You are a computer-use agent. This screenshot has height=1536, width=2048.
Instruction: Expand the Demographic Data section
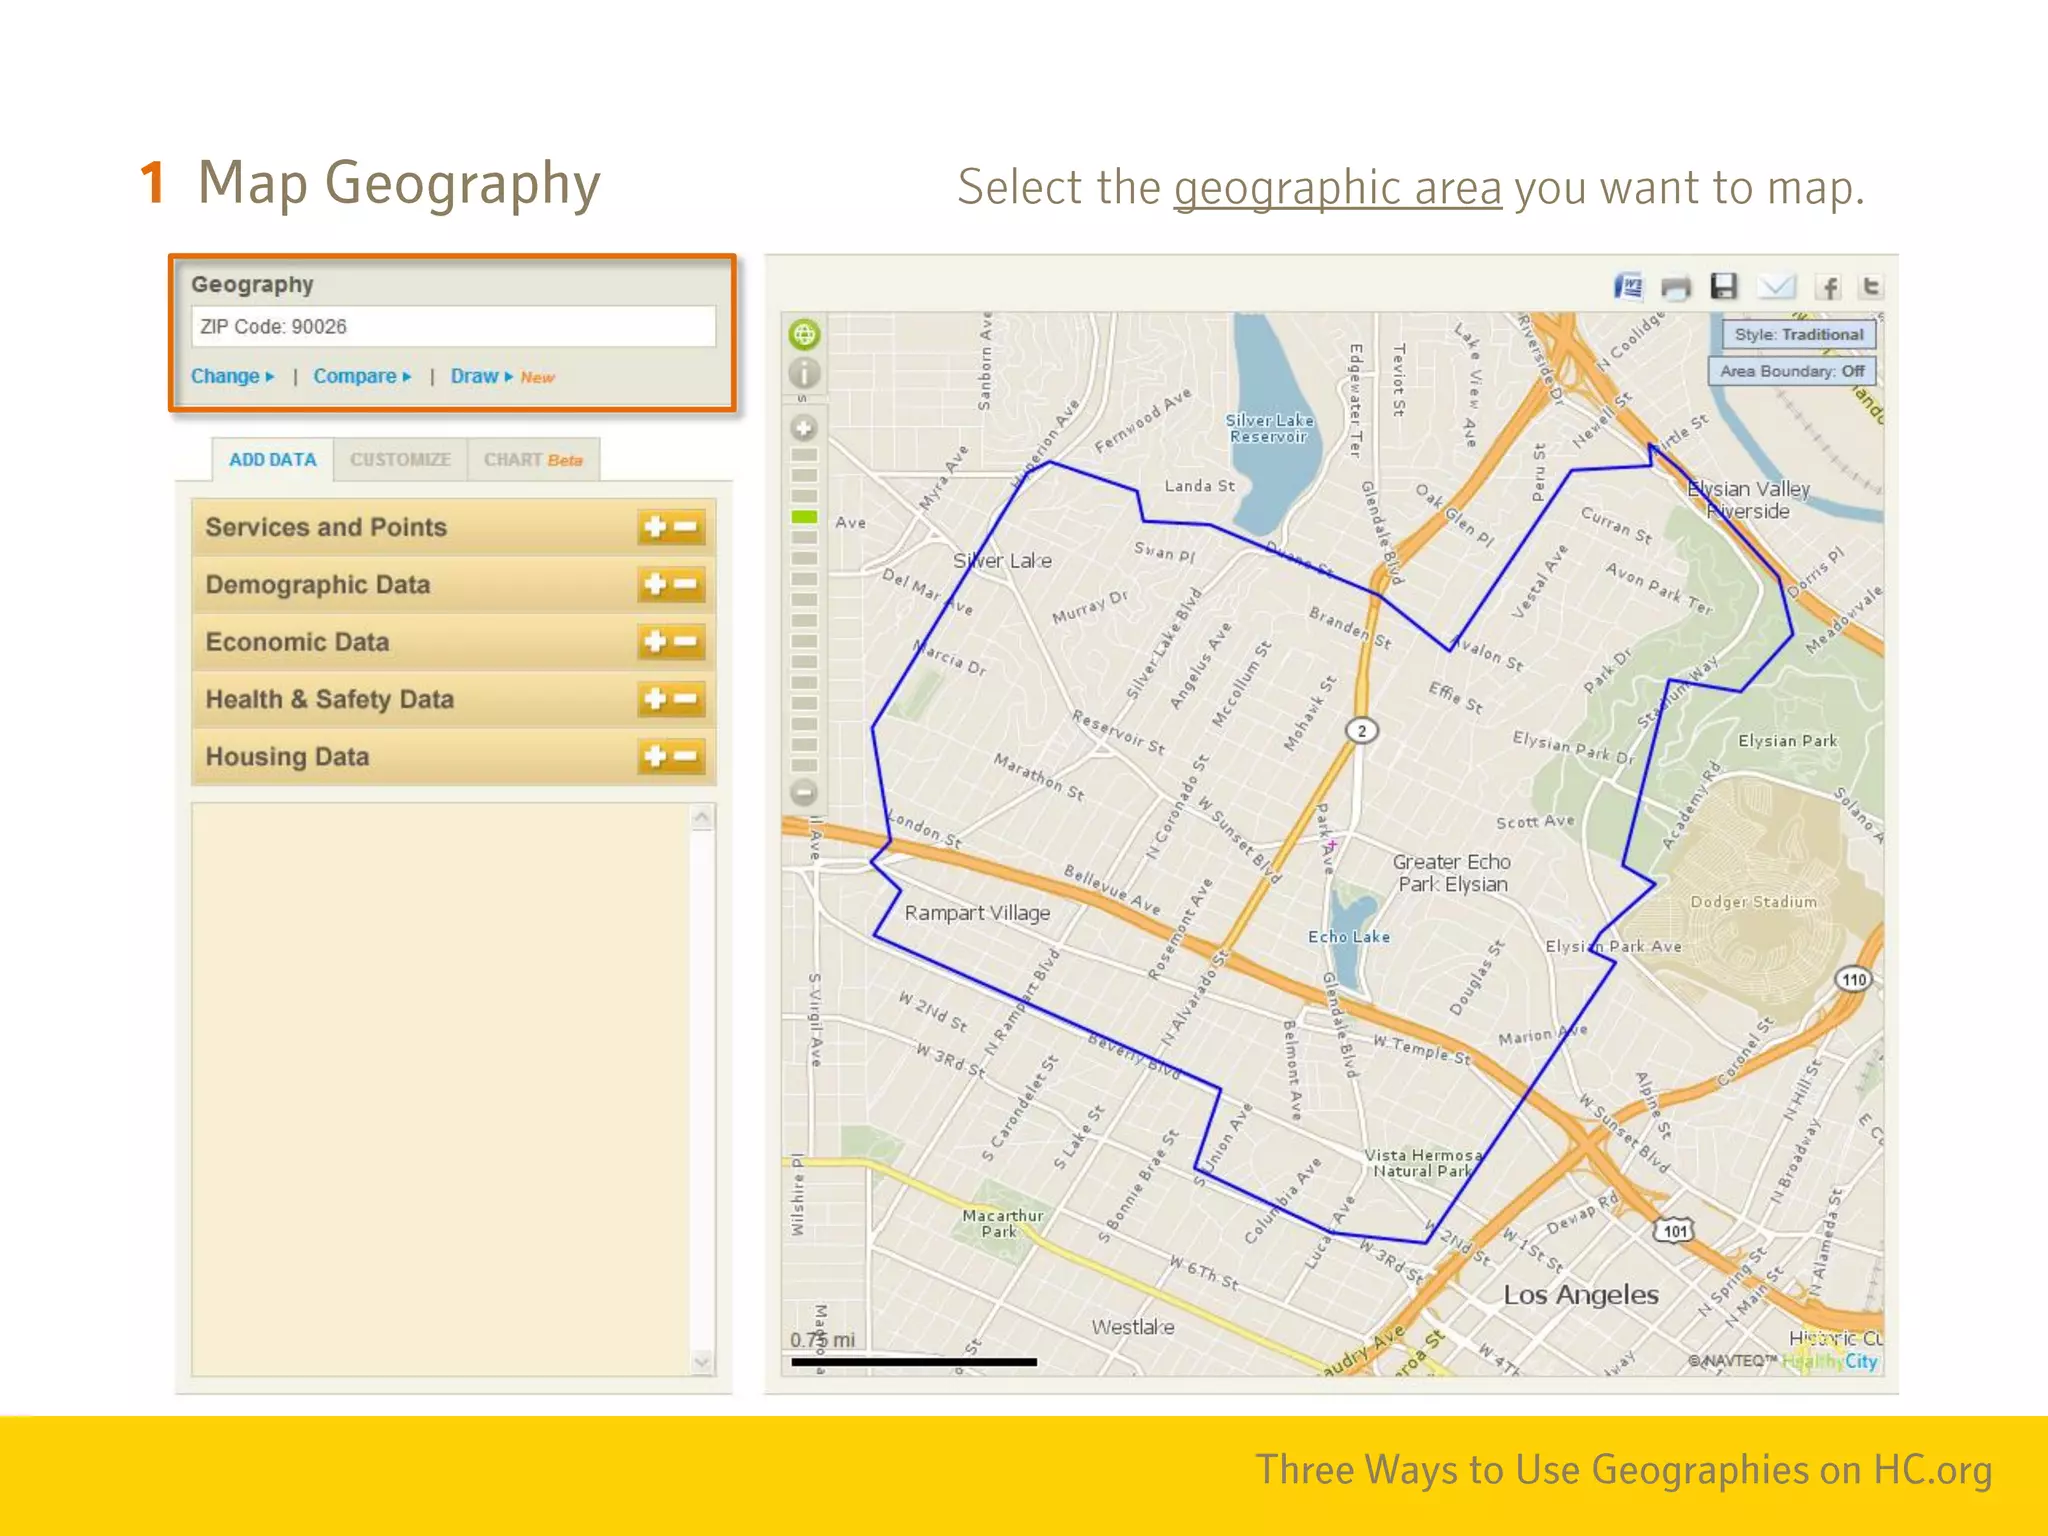(655, 584)
